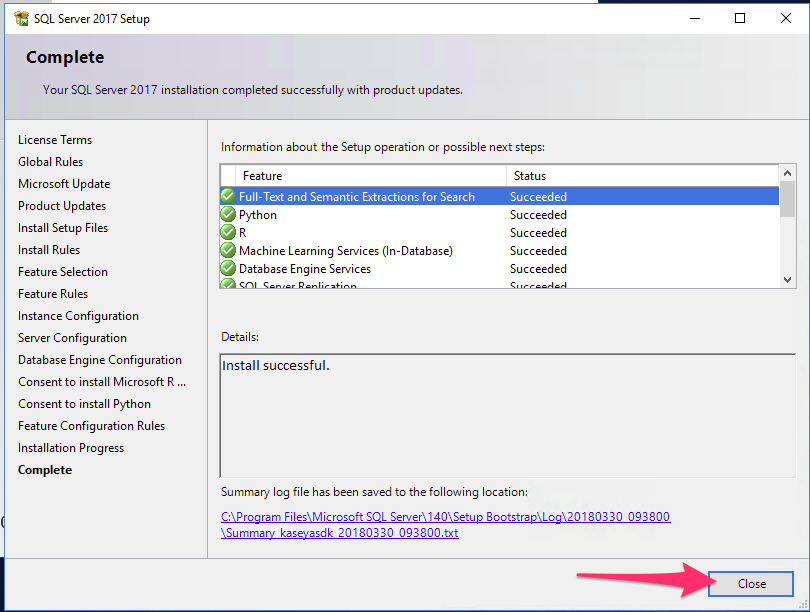Maximize the SQL Server 2017 Setup window

740,19
